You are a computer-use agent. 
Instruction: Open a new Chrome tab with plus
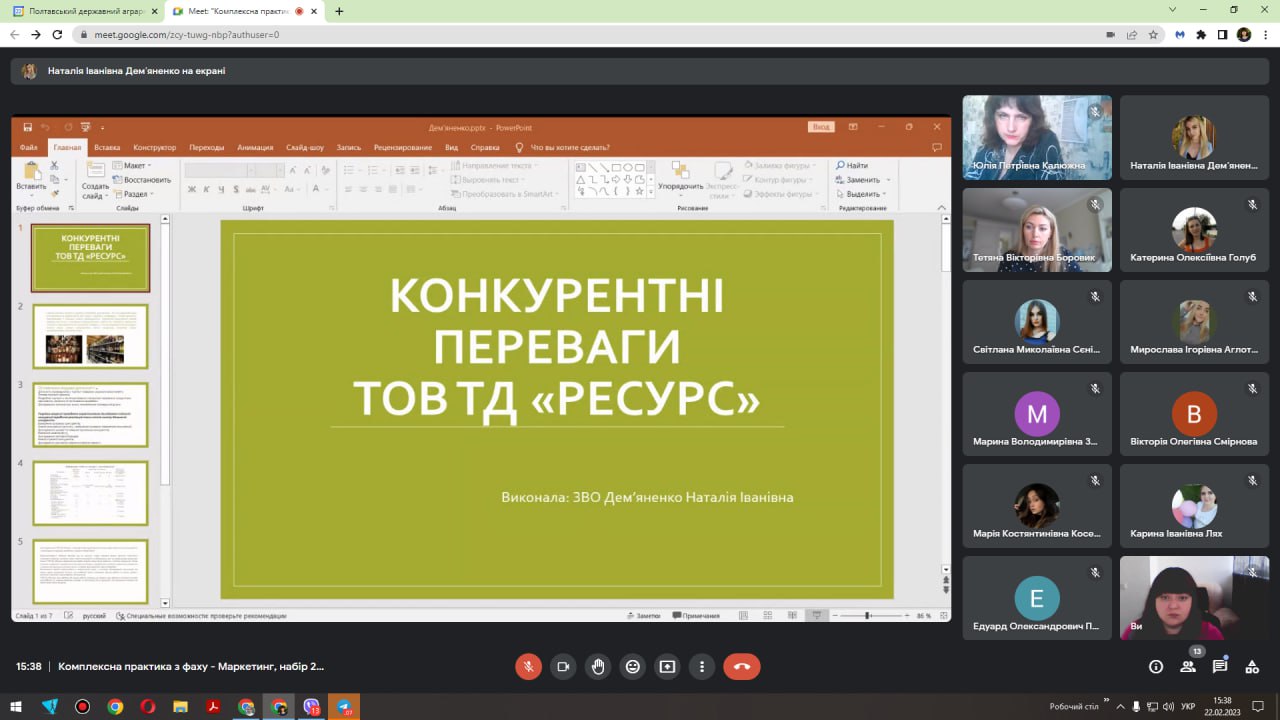coord(339,11)
